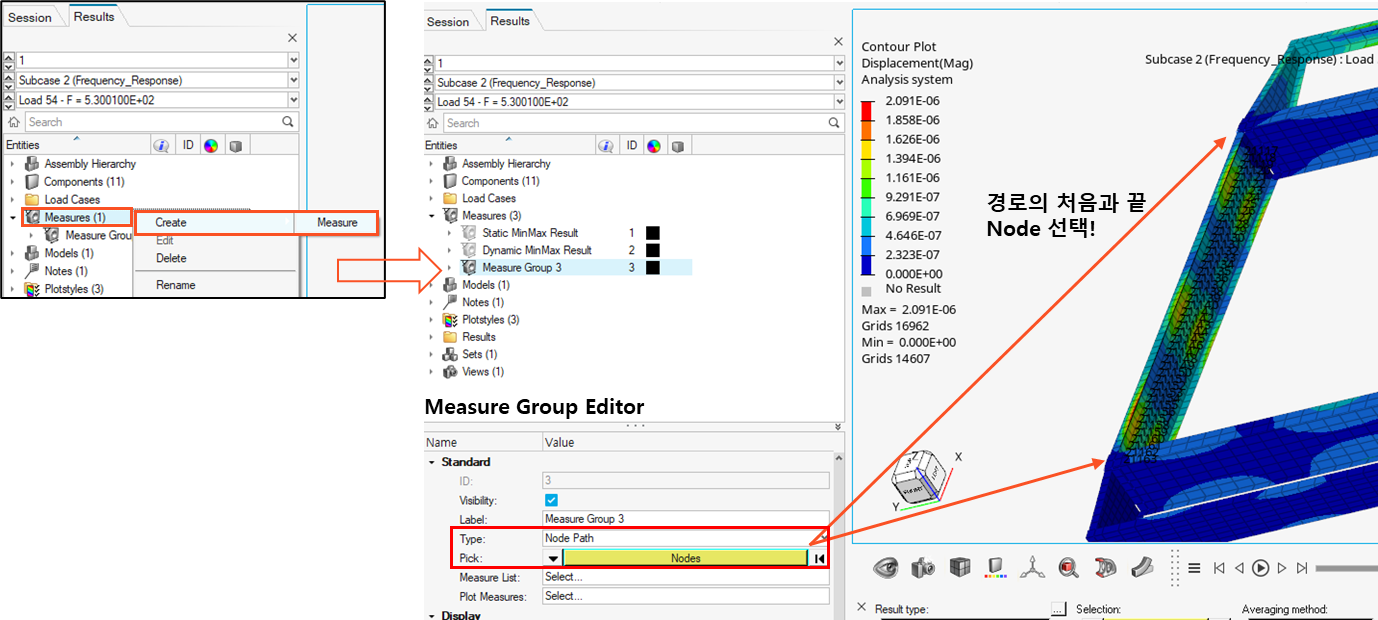Choose Rename in the context menu

point(176,285)
